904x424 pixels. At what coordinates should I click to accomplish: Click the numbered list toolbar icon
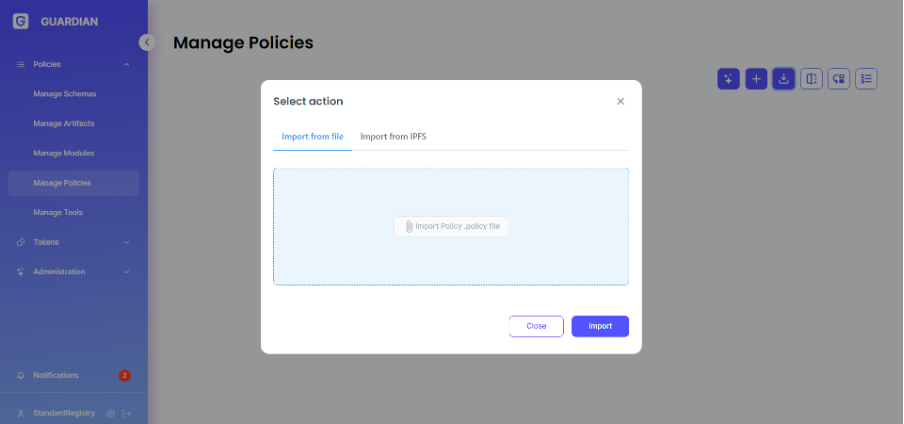coord(866,79)
